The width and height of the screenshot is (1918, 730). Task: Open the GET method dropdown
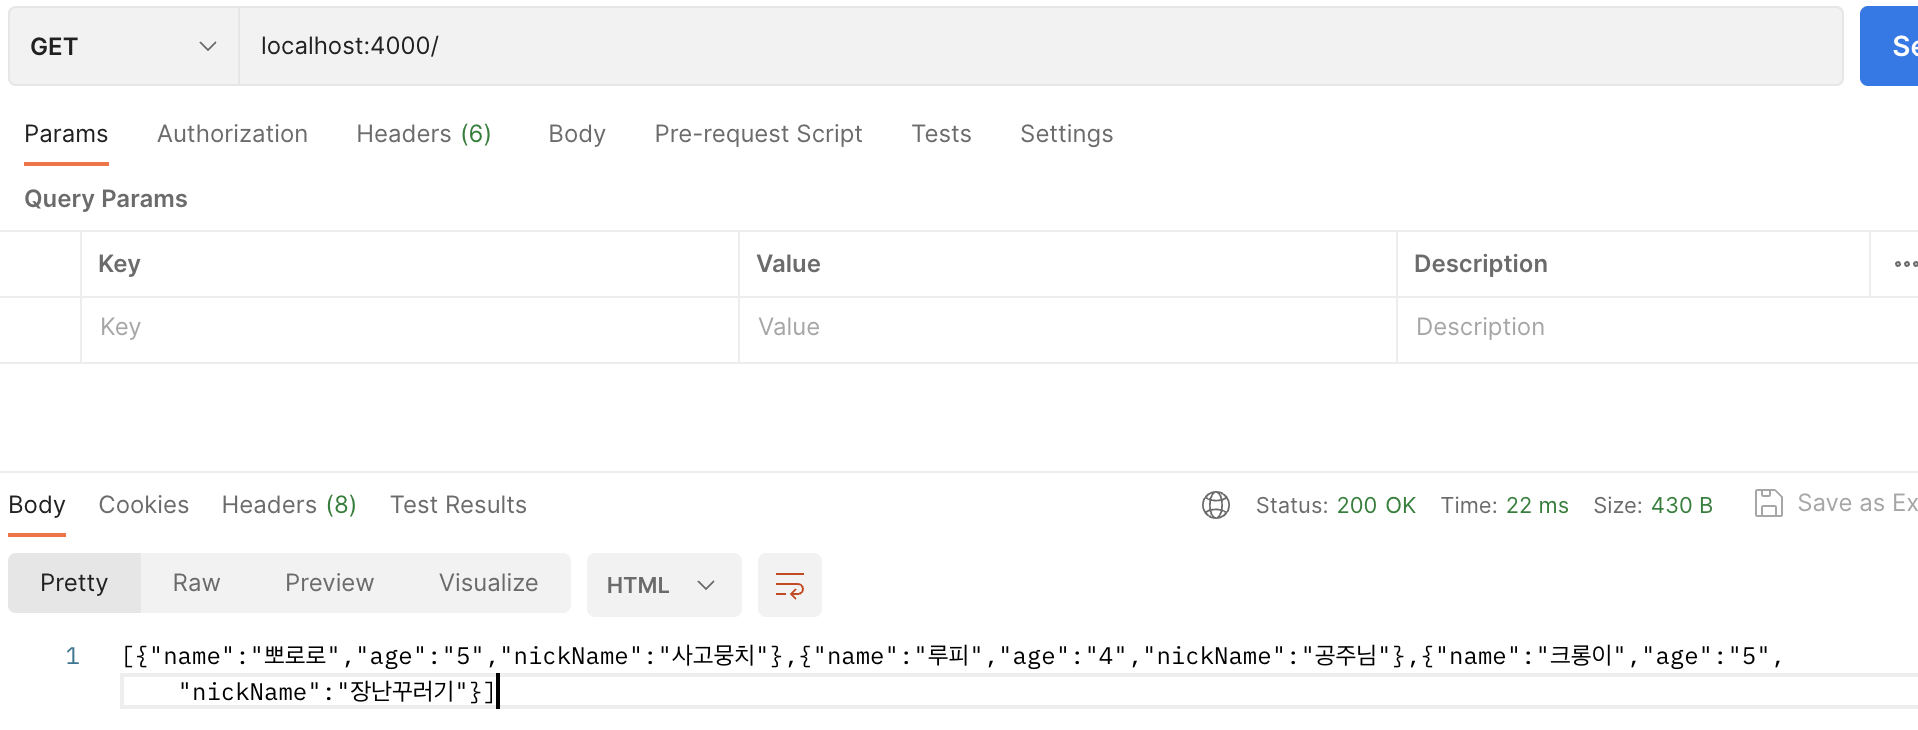(x=123, y=46)
